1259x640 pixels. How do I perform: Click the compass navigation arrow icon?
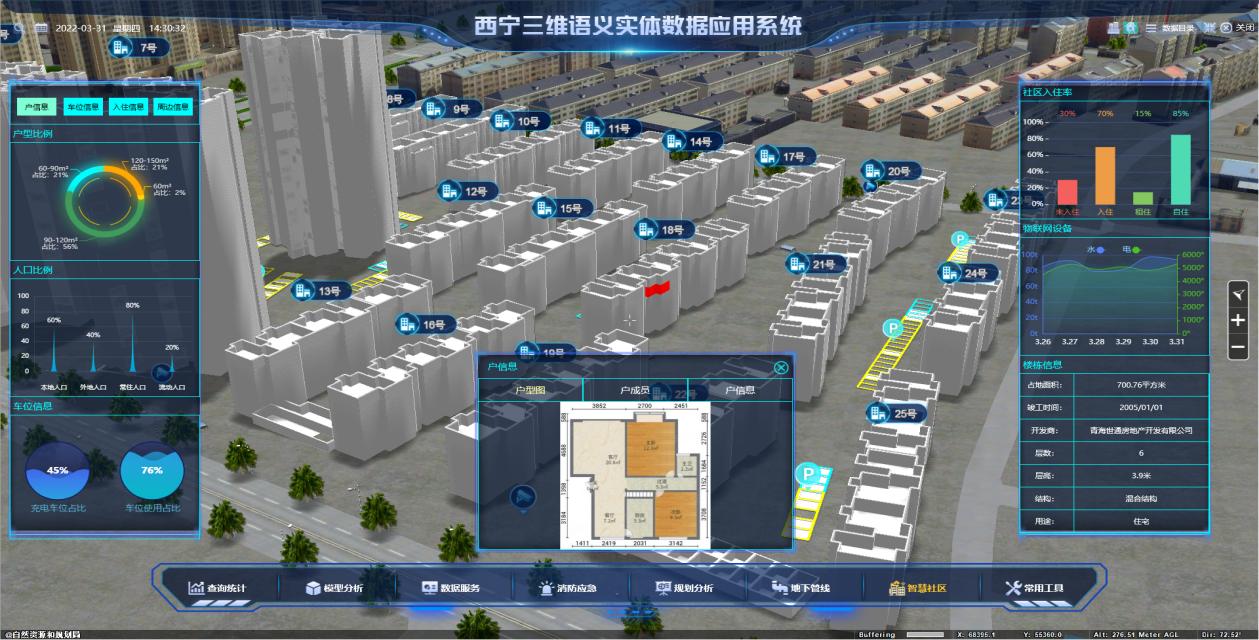pyautogui.click(x=1238, y=294)
